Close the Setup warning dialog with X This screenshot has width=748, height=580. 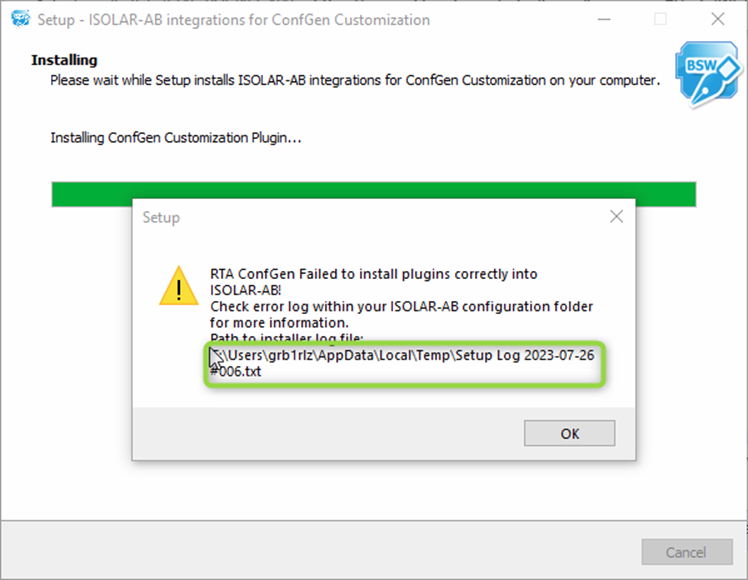coord(616,217)
